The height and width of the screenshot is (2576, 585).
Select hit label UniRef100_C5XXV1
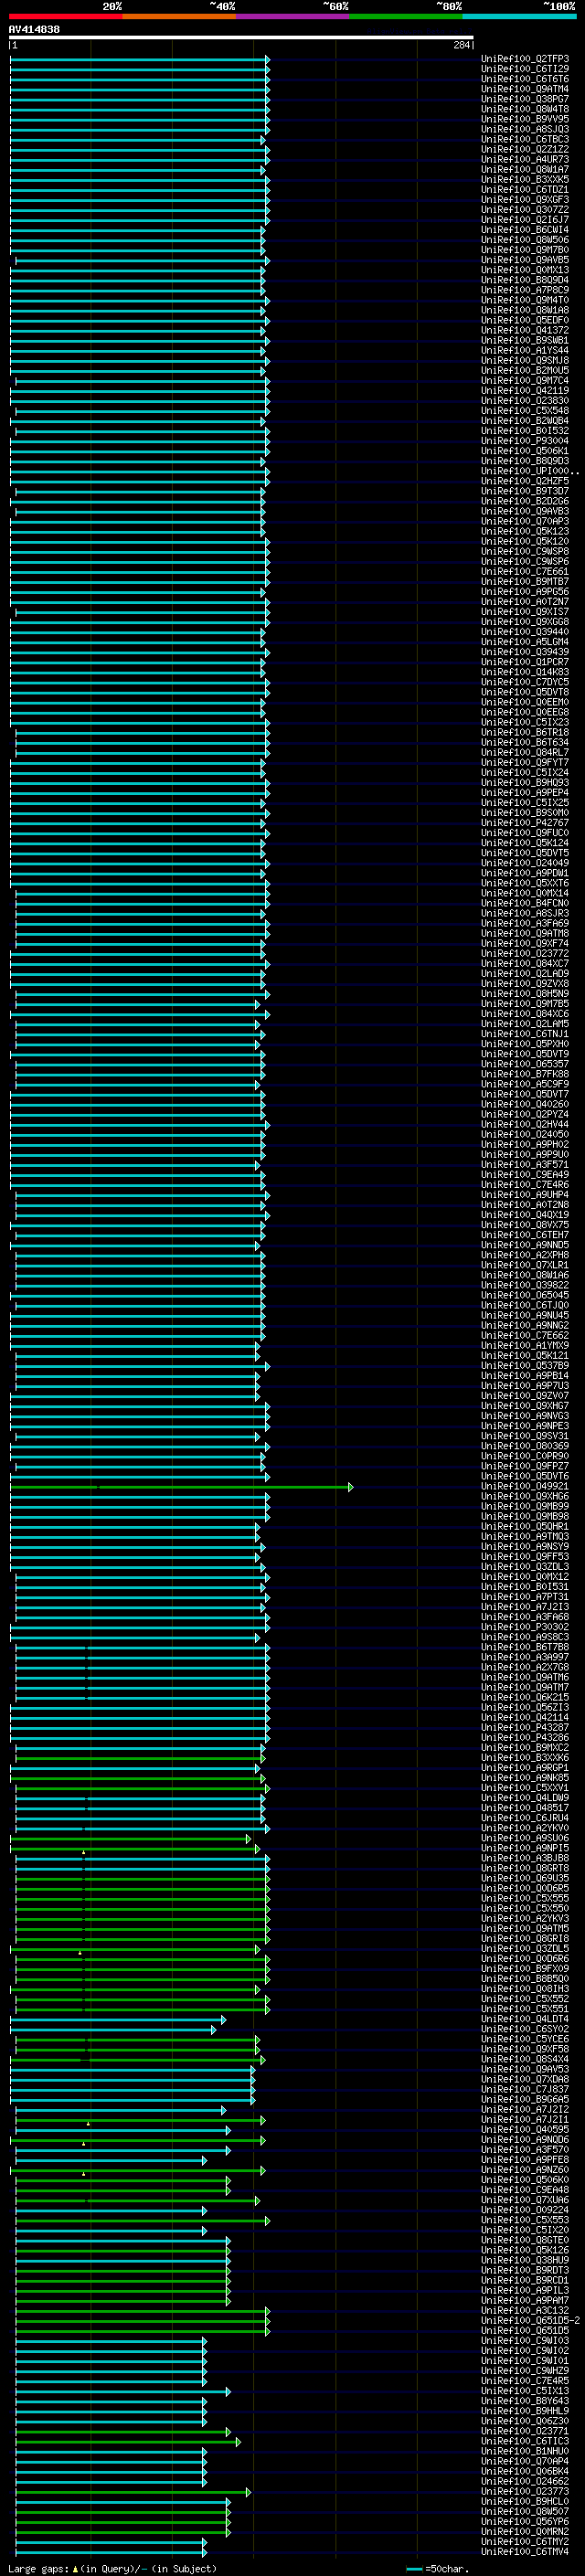click(x=525, y=1787)
